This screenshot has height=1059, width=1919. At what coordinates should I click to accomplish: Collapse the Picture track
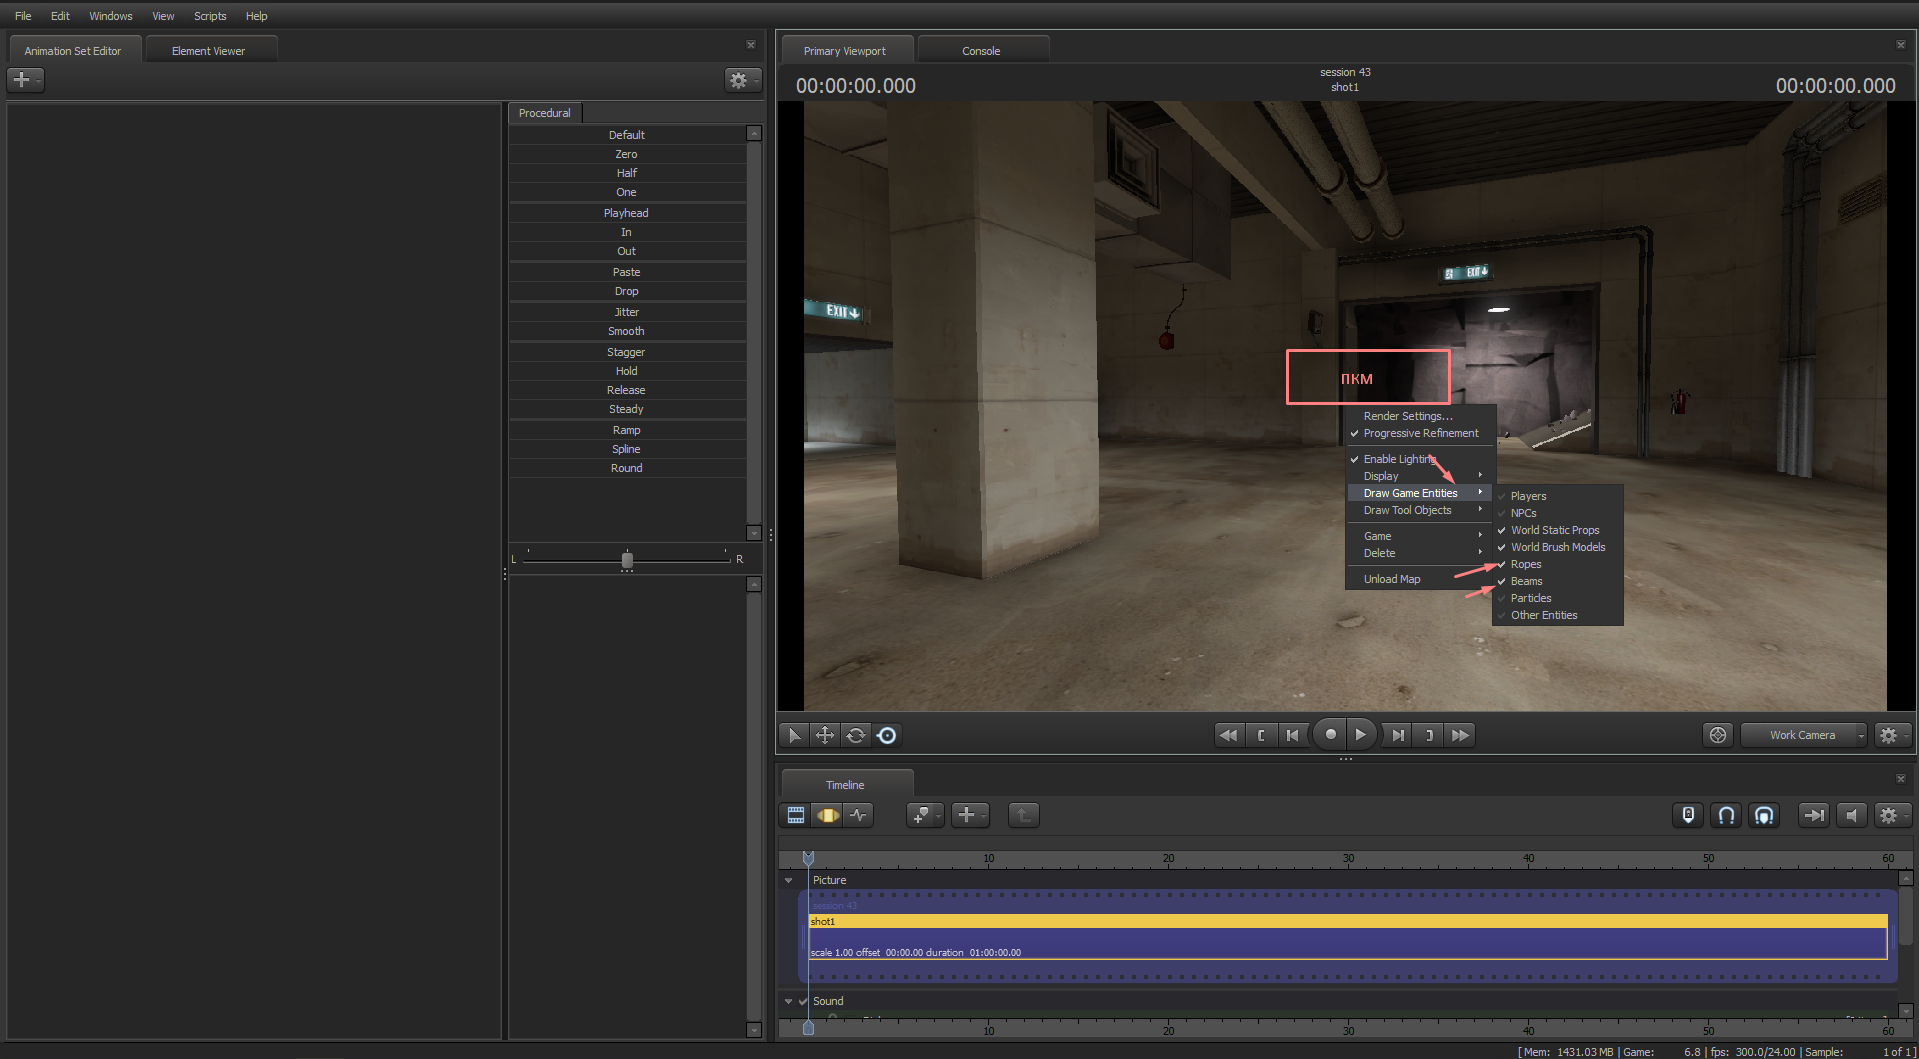[x=789, y=881]
